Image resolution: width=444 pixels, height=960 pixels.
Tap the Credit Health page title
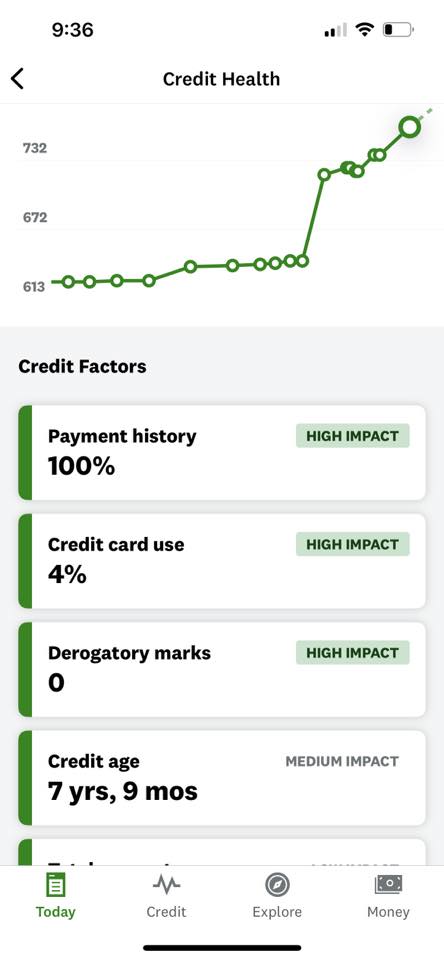click(x=221, y=79)
